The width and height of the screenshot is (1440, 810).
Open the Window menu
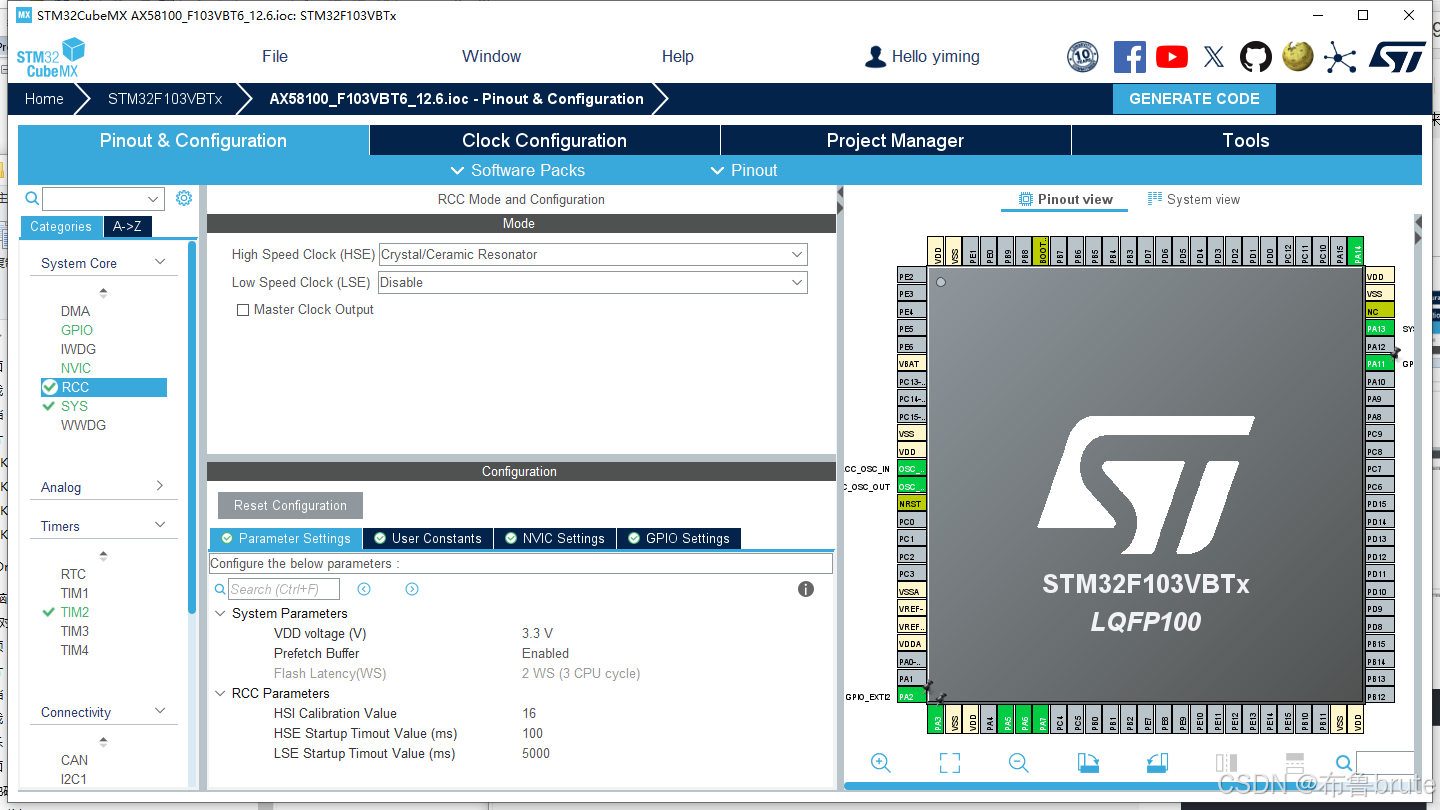click(x=491, y=57)
